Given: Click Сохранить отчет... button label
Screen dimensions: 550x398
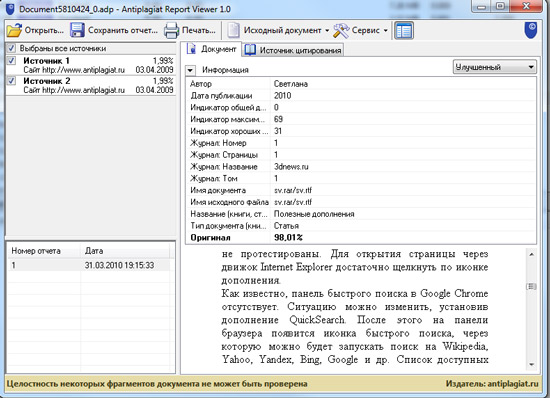Looking at the screenshot, I should (x=123, y=31).
